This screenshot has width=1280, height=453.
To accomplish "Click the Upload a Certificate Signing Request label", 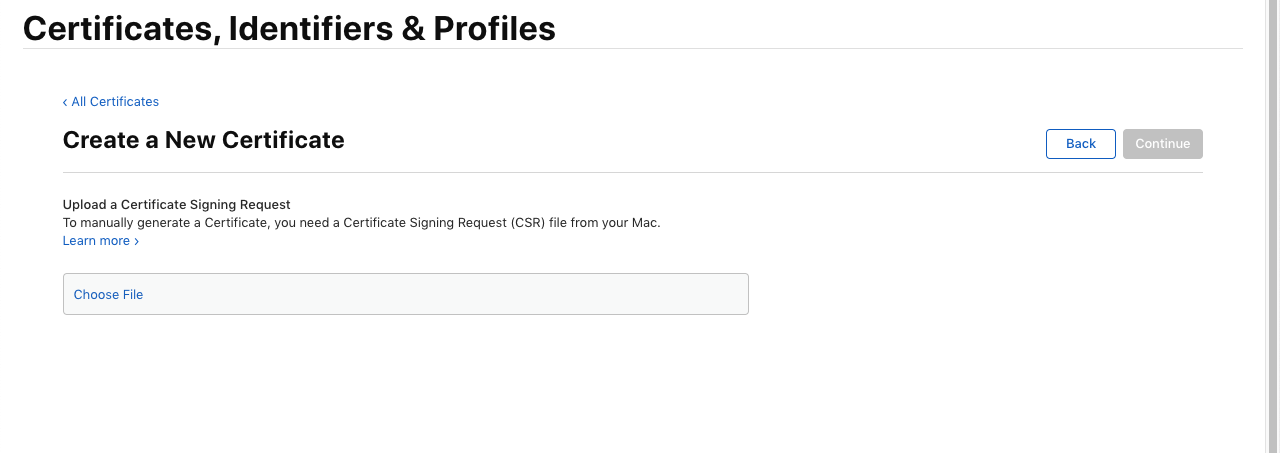I will pos(176,205).
